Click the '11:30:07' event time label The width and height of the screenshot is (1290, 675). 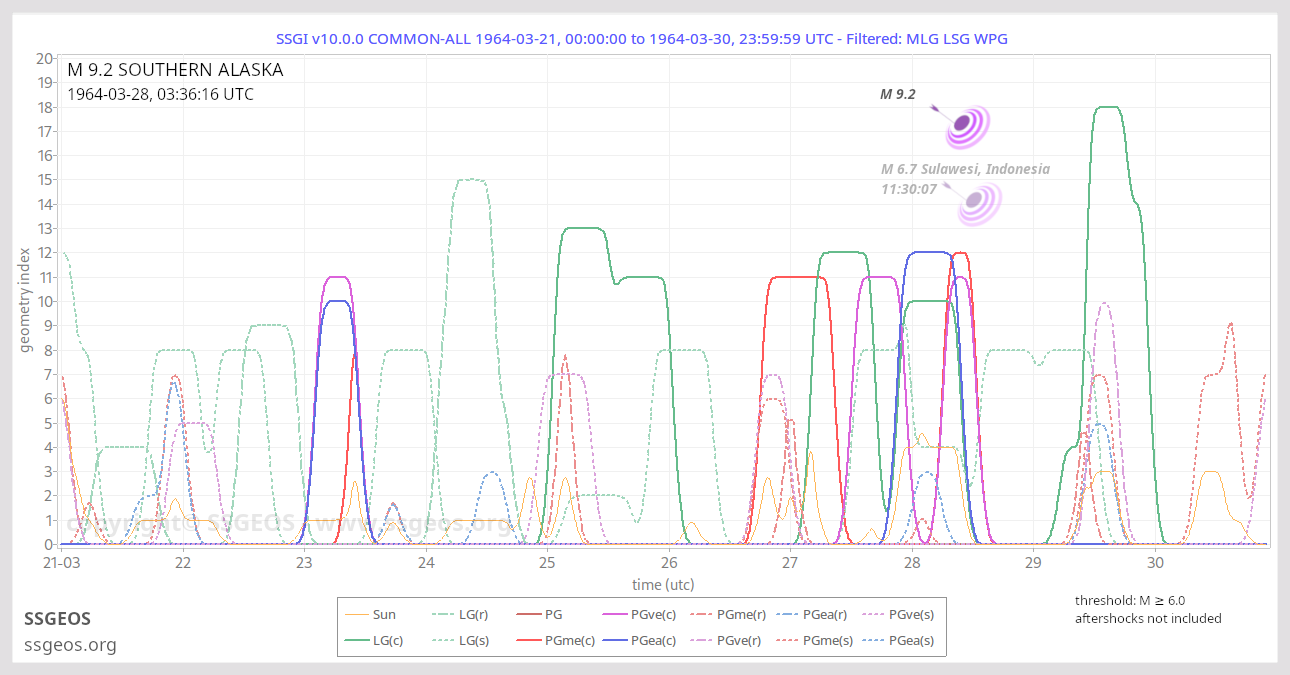coord(909,188)
